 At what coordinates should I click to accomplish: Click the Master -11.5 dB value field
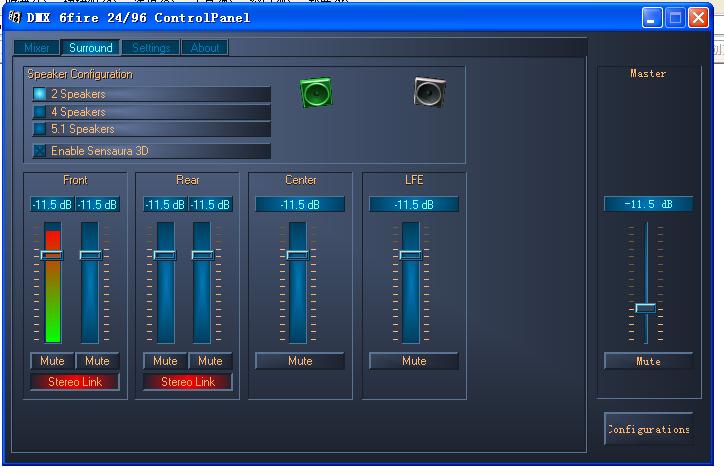648,204
